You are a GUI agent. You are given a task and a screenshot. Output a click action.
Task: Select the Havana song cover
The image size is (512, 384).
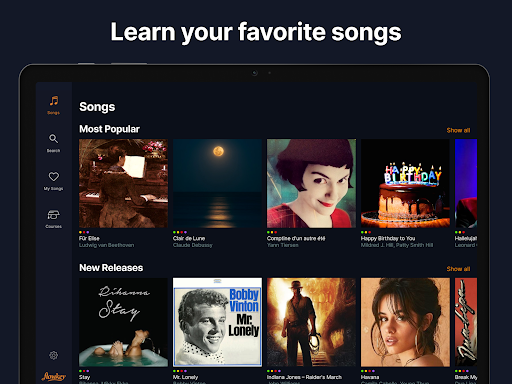click(405, 322)
